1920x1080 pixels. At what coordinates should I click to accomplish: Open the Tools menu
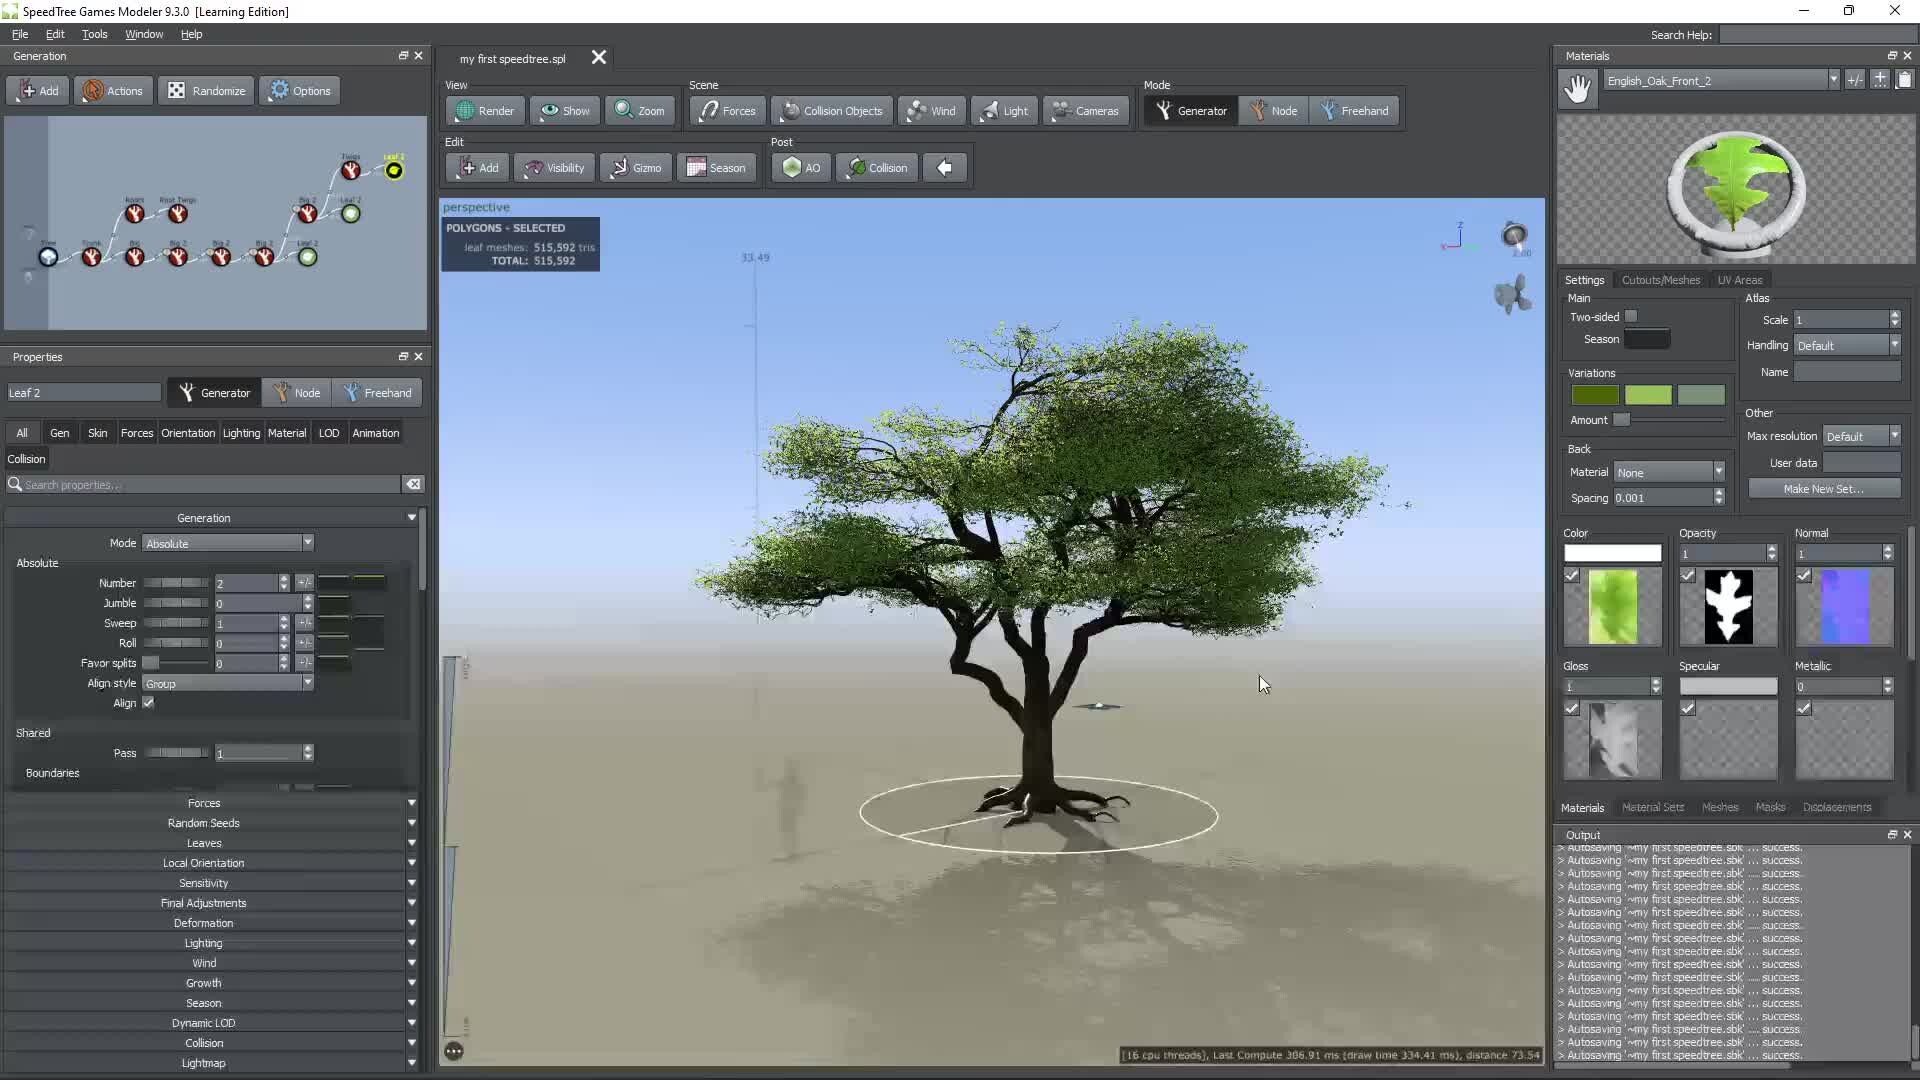click(94, 33)
